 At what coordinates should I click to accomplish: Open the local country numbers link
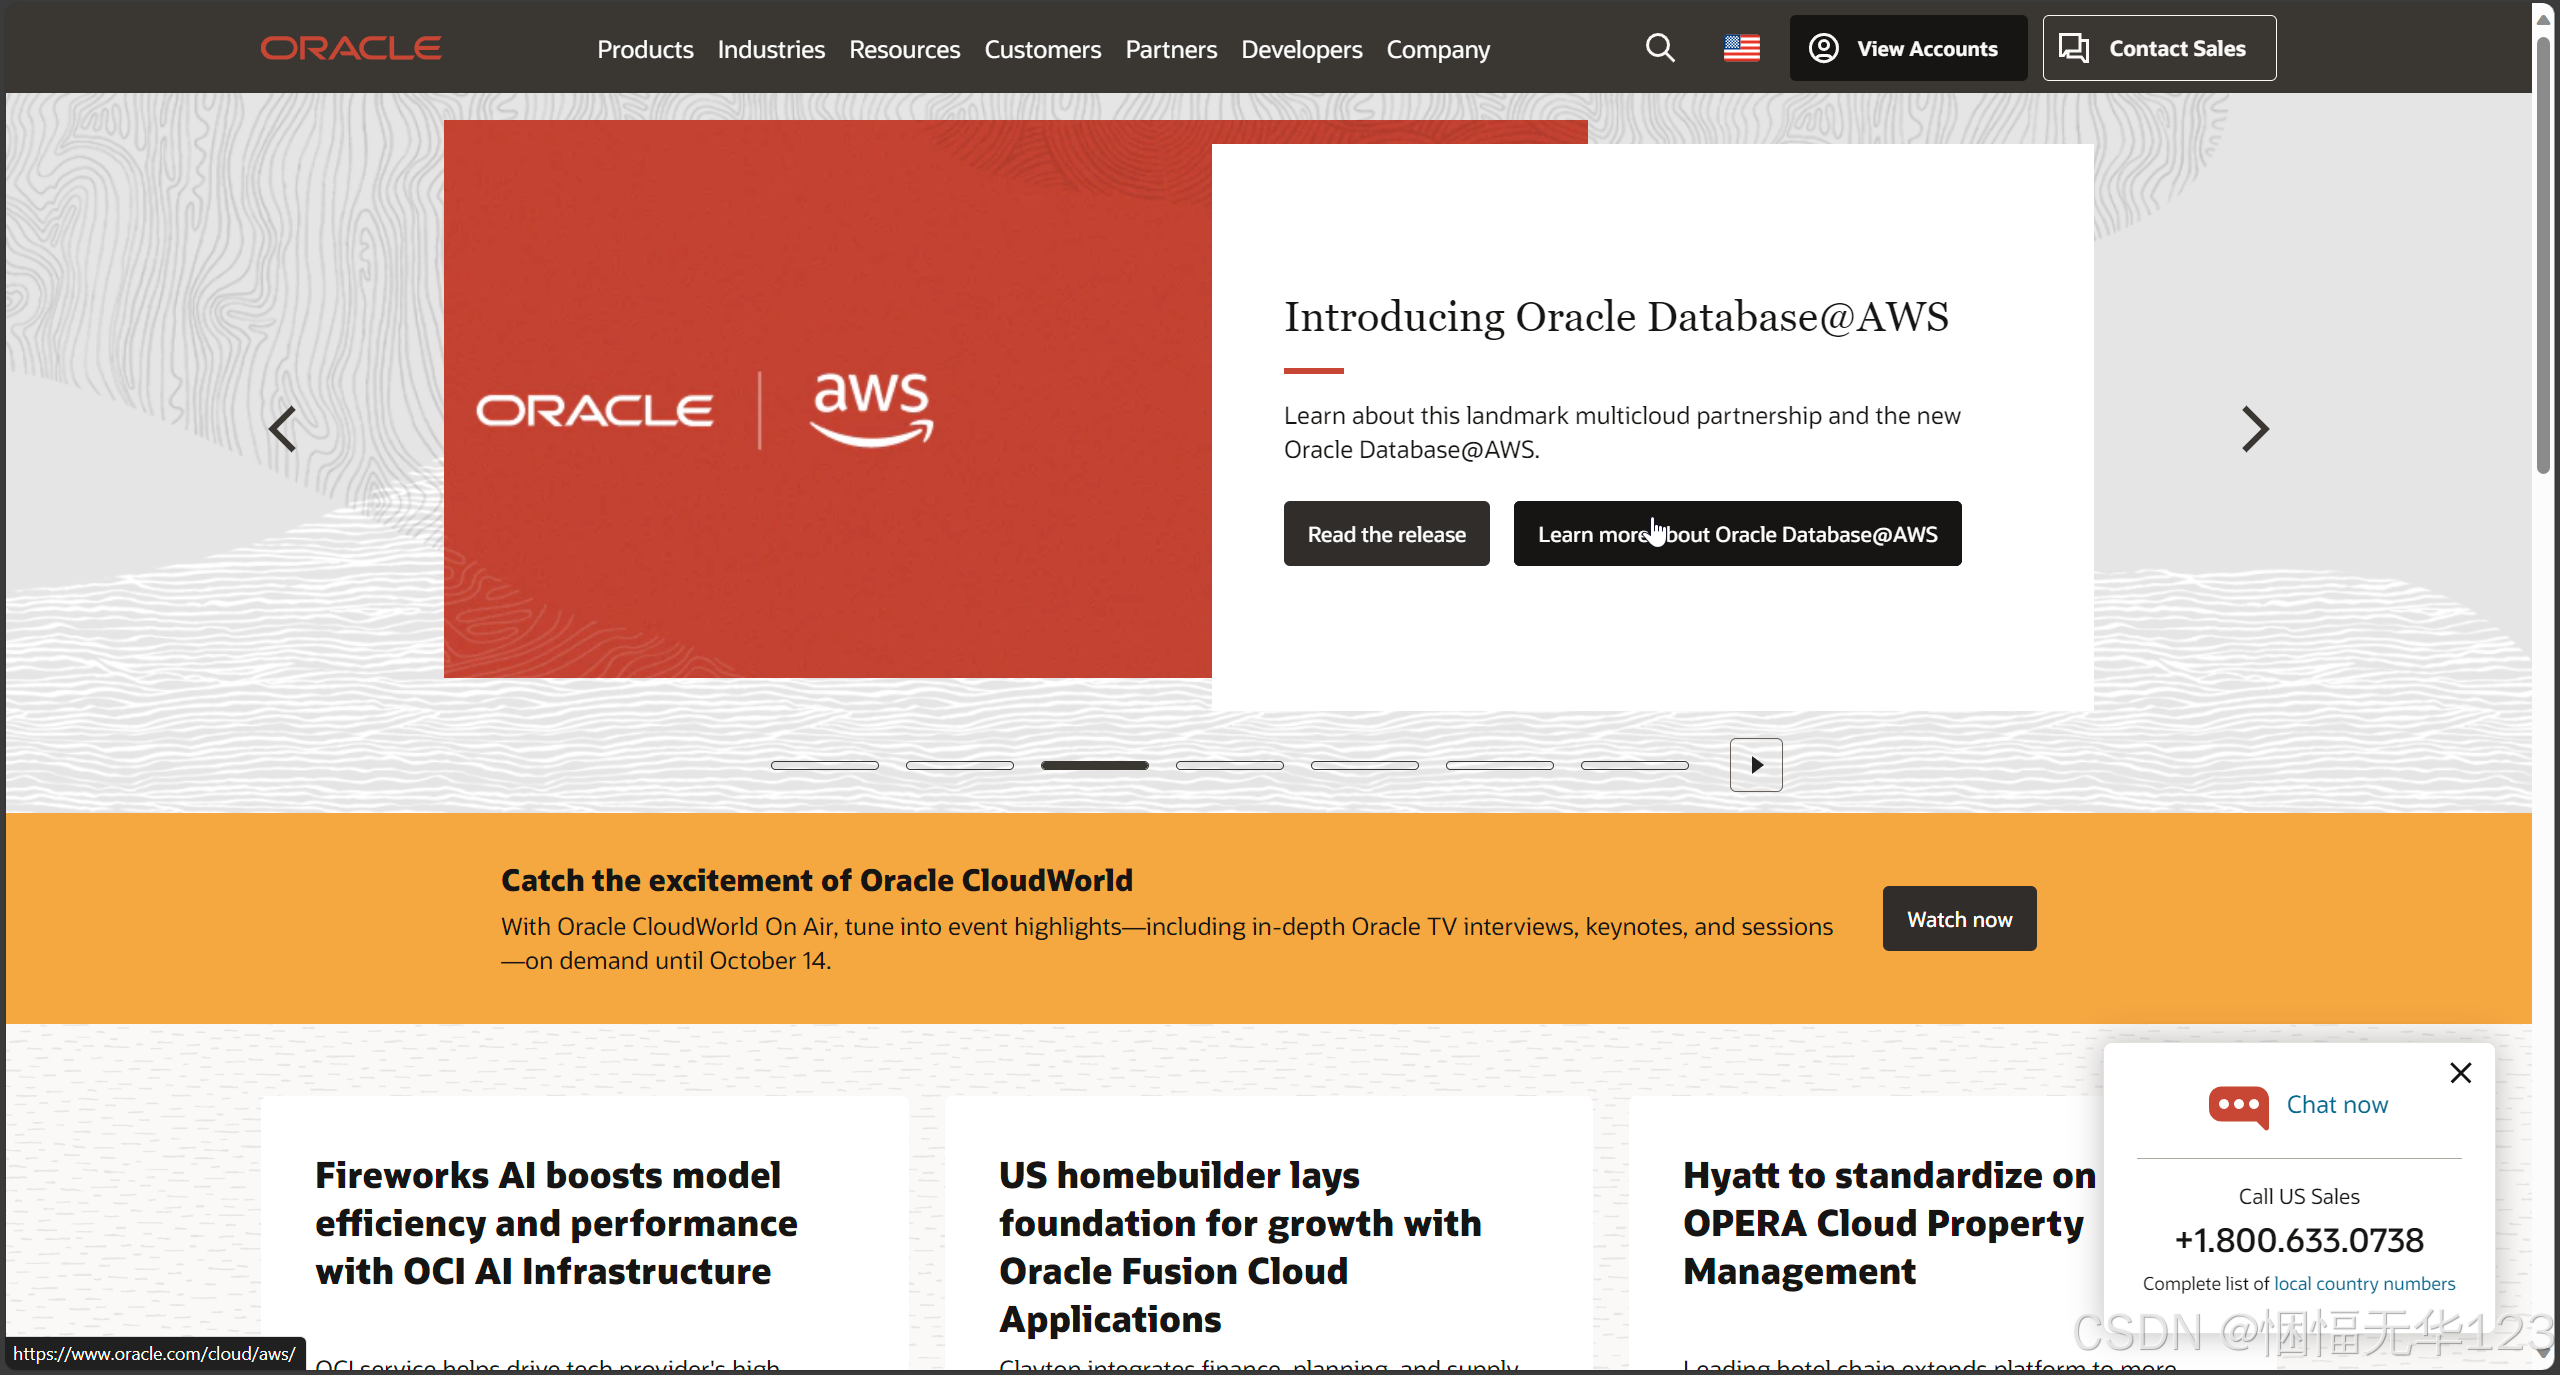coord(2364,1283)
